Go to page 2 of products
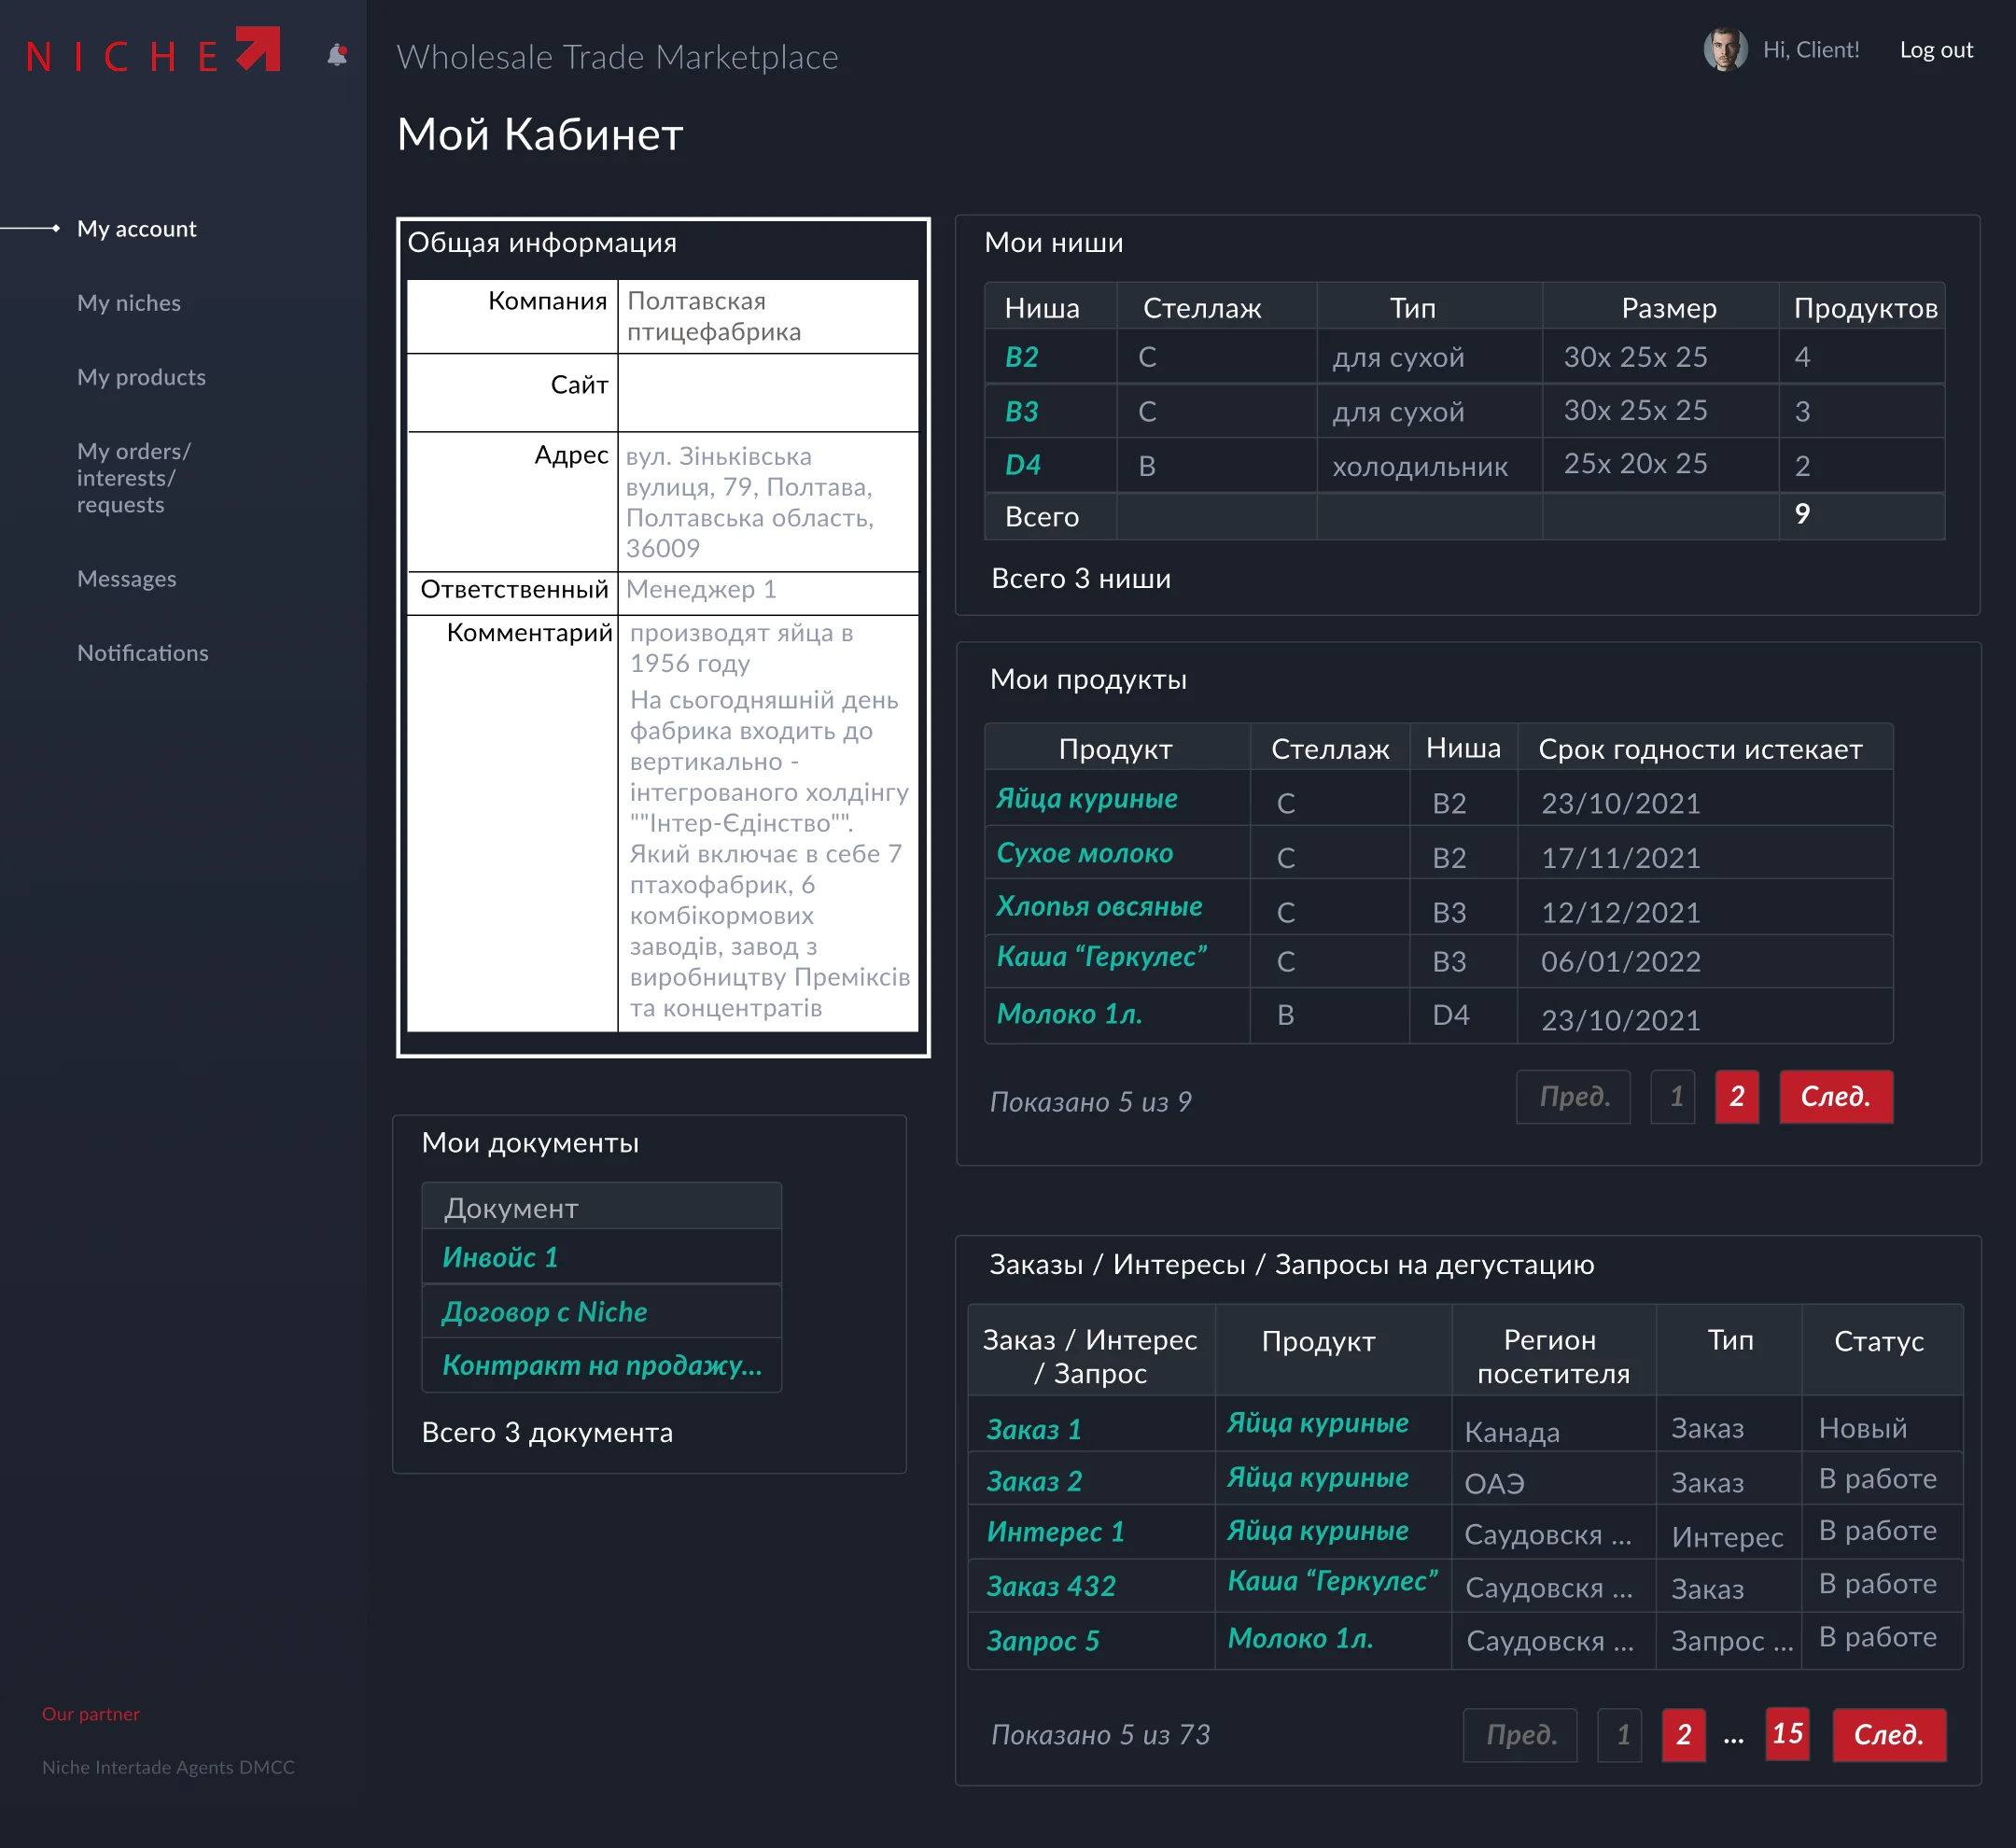 [1736, 1097]
